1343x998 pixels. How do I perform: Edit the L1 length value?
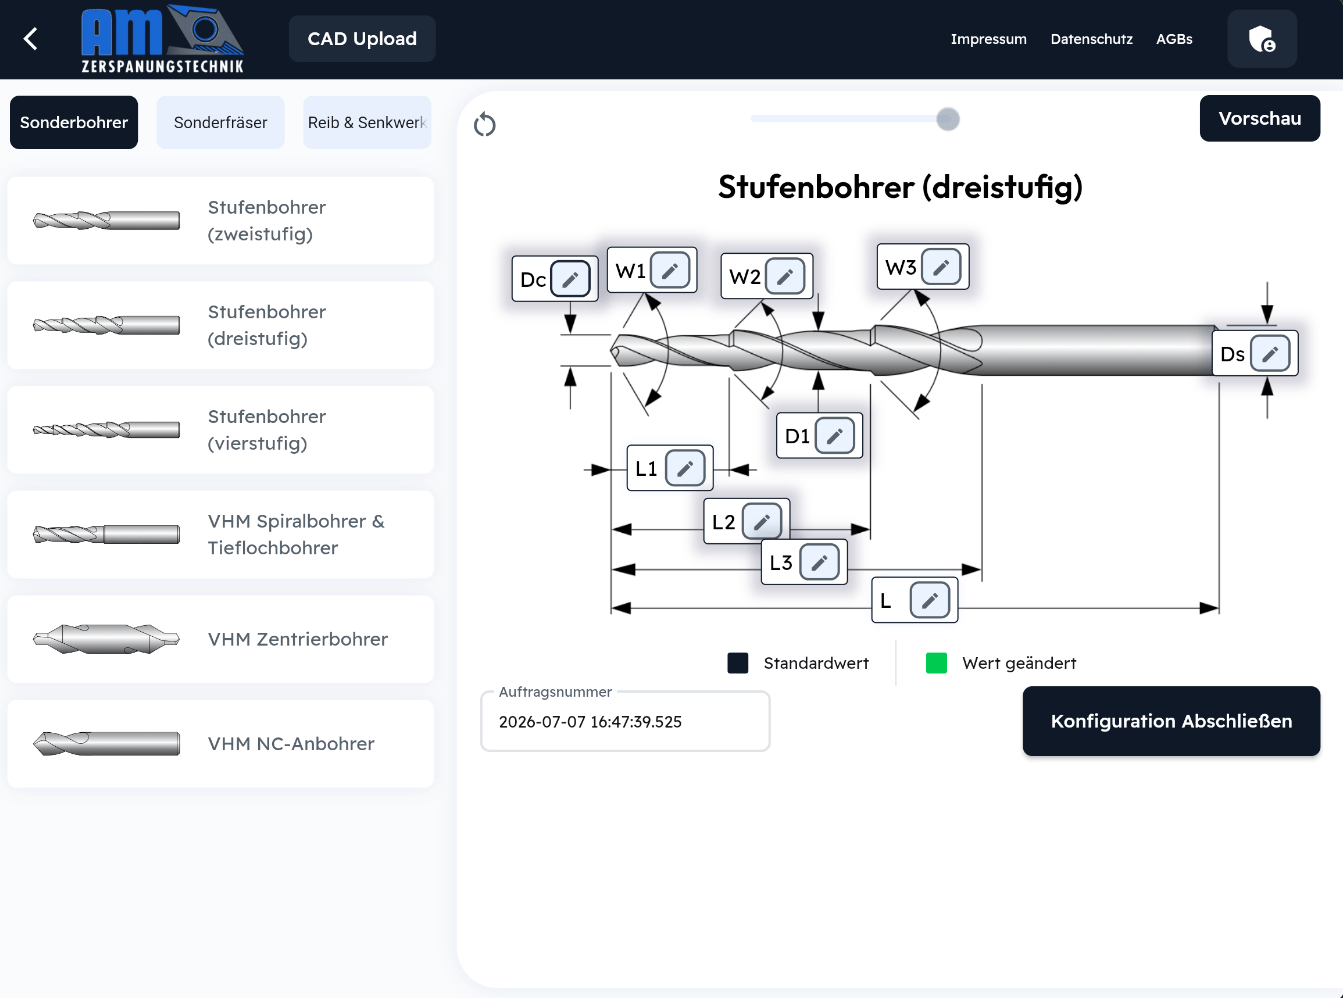685,468
